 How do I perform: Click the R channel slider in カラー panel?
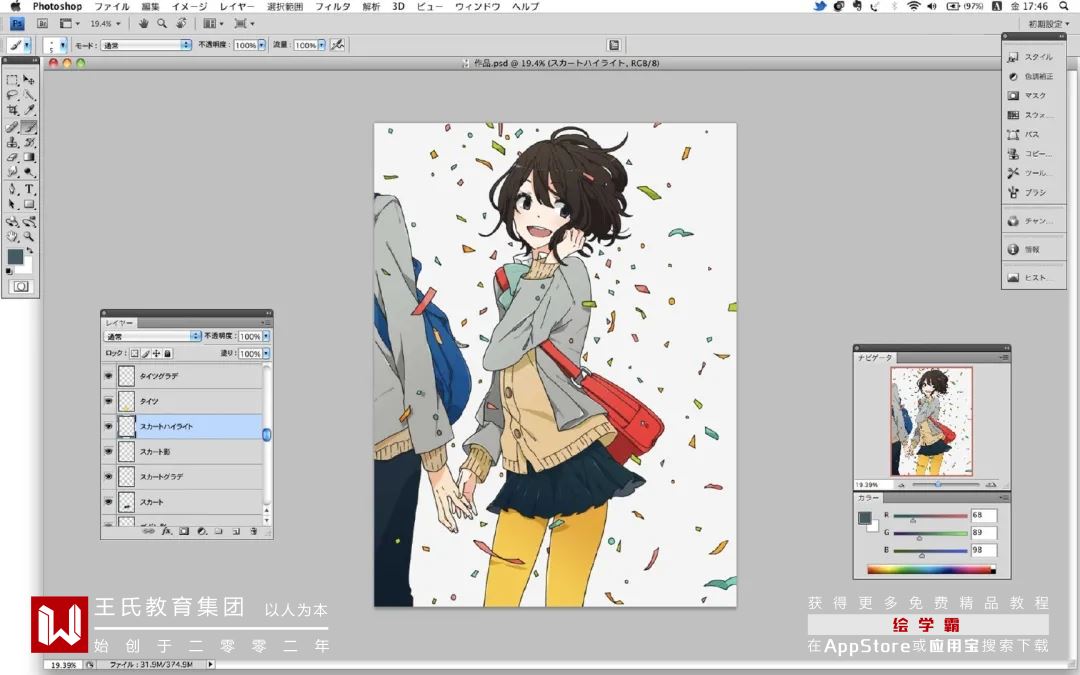pos(931,517)
